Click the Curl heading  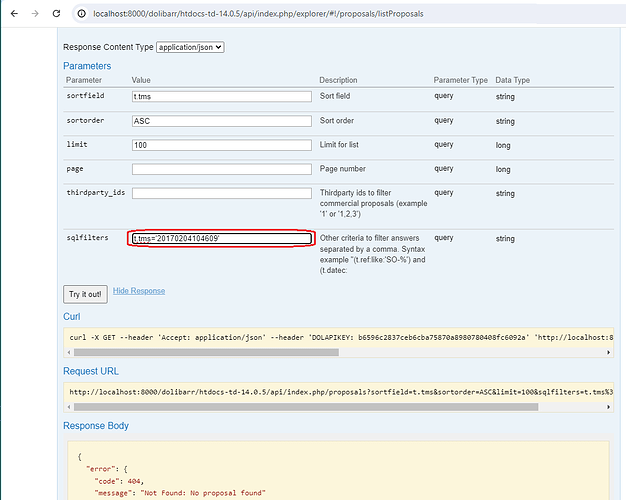pyautogui.click(x=71, y=317)
